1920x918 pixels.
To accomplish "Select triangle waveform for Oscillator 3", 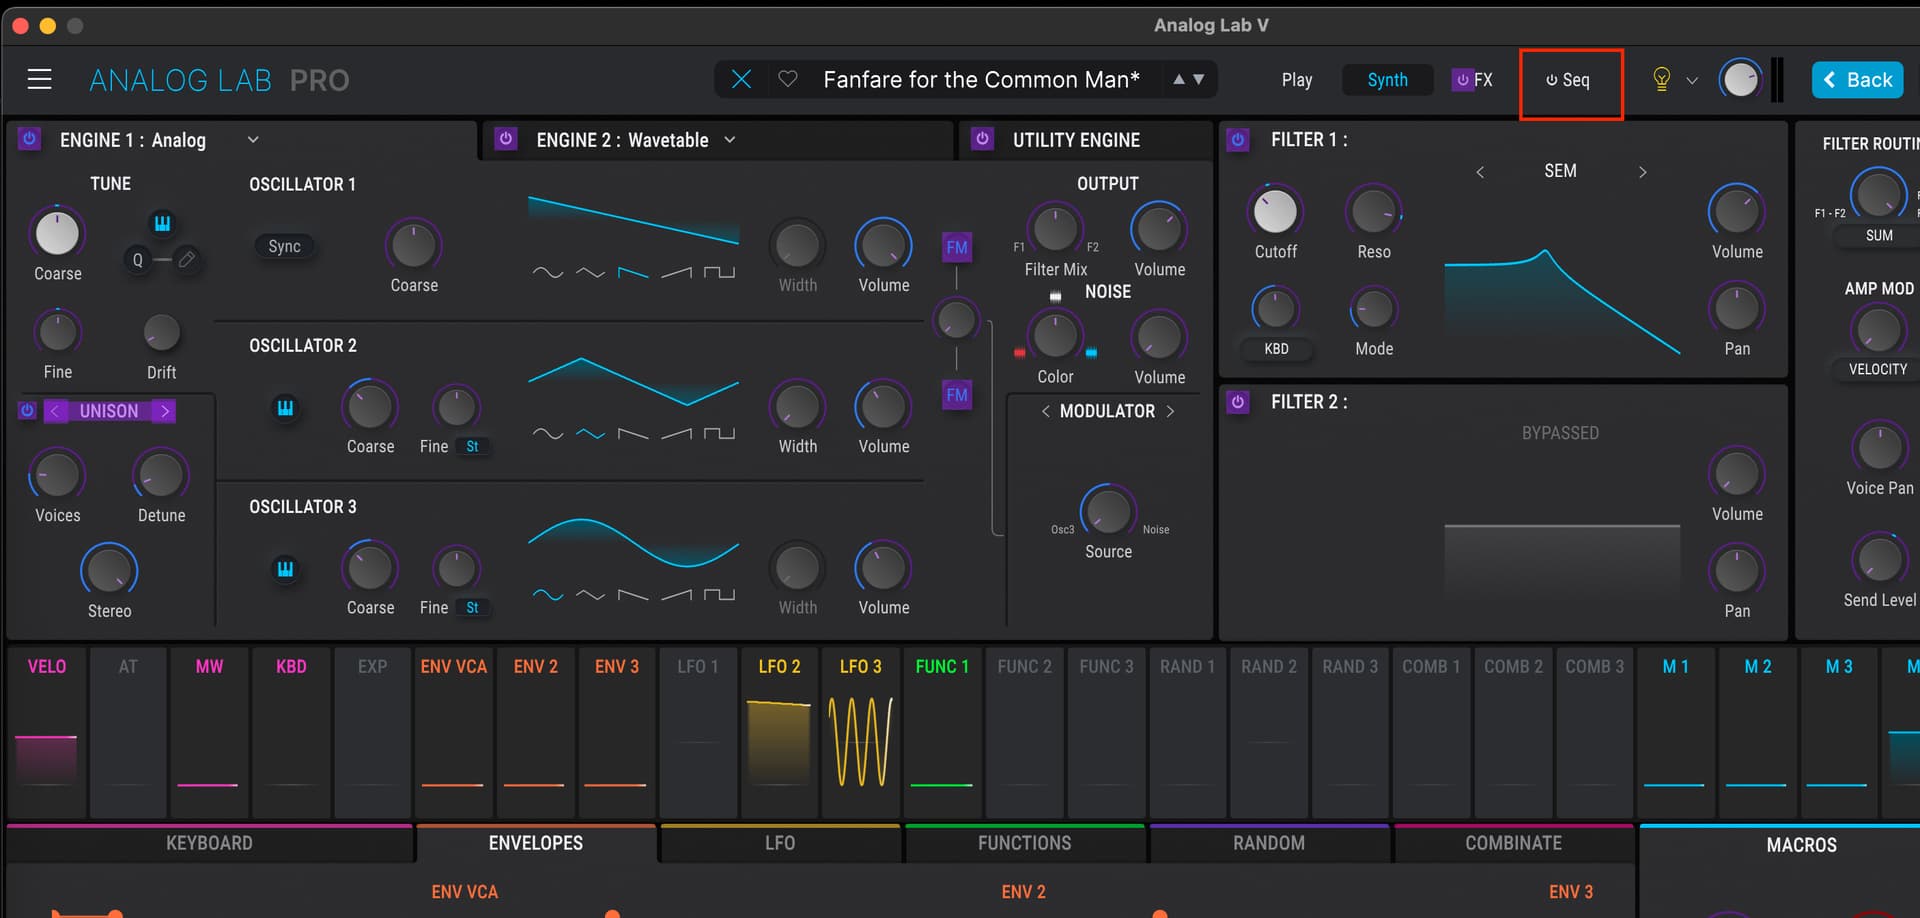I will pyautogui.click(x=590, y=594).
